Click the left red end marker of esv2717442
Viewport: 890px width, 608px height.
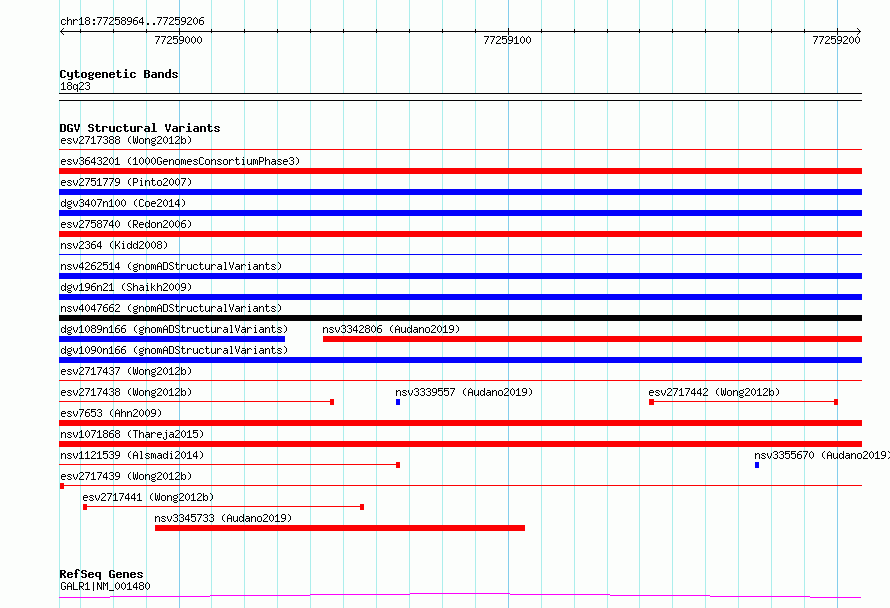(x=652, y=402)
